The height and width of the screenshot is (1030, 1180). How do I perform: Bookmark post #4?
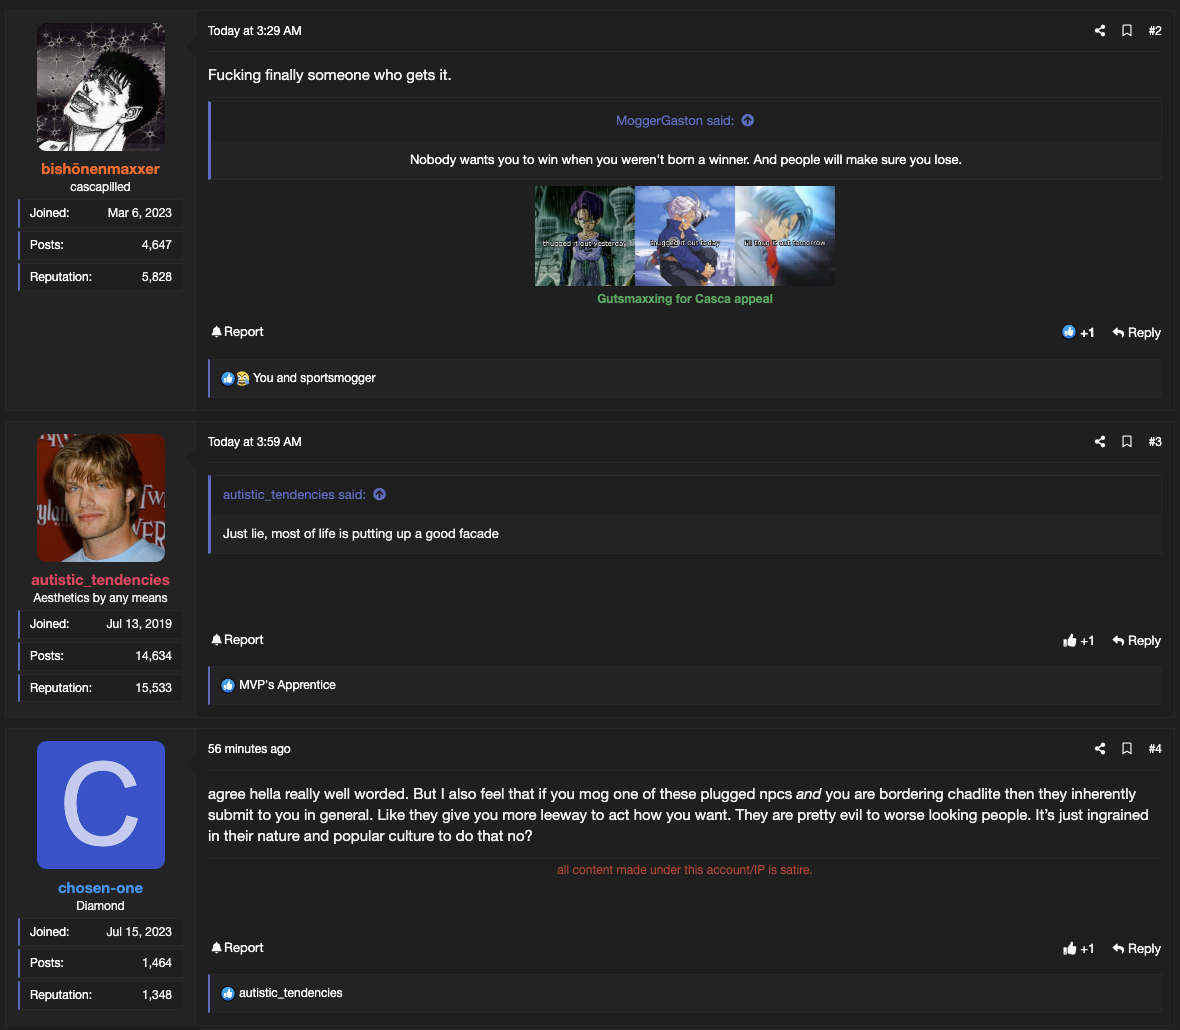pyautogui.click(x=1127, y=749)
